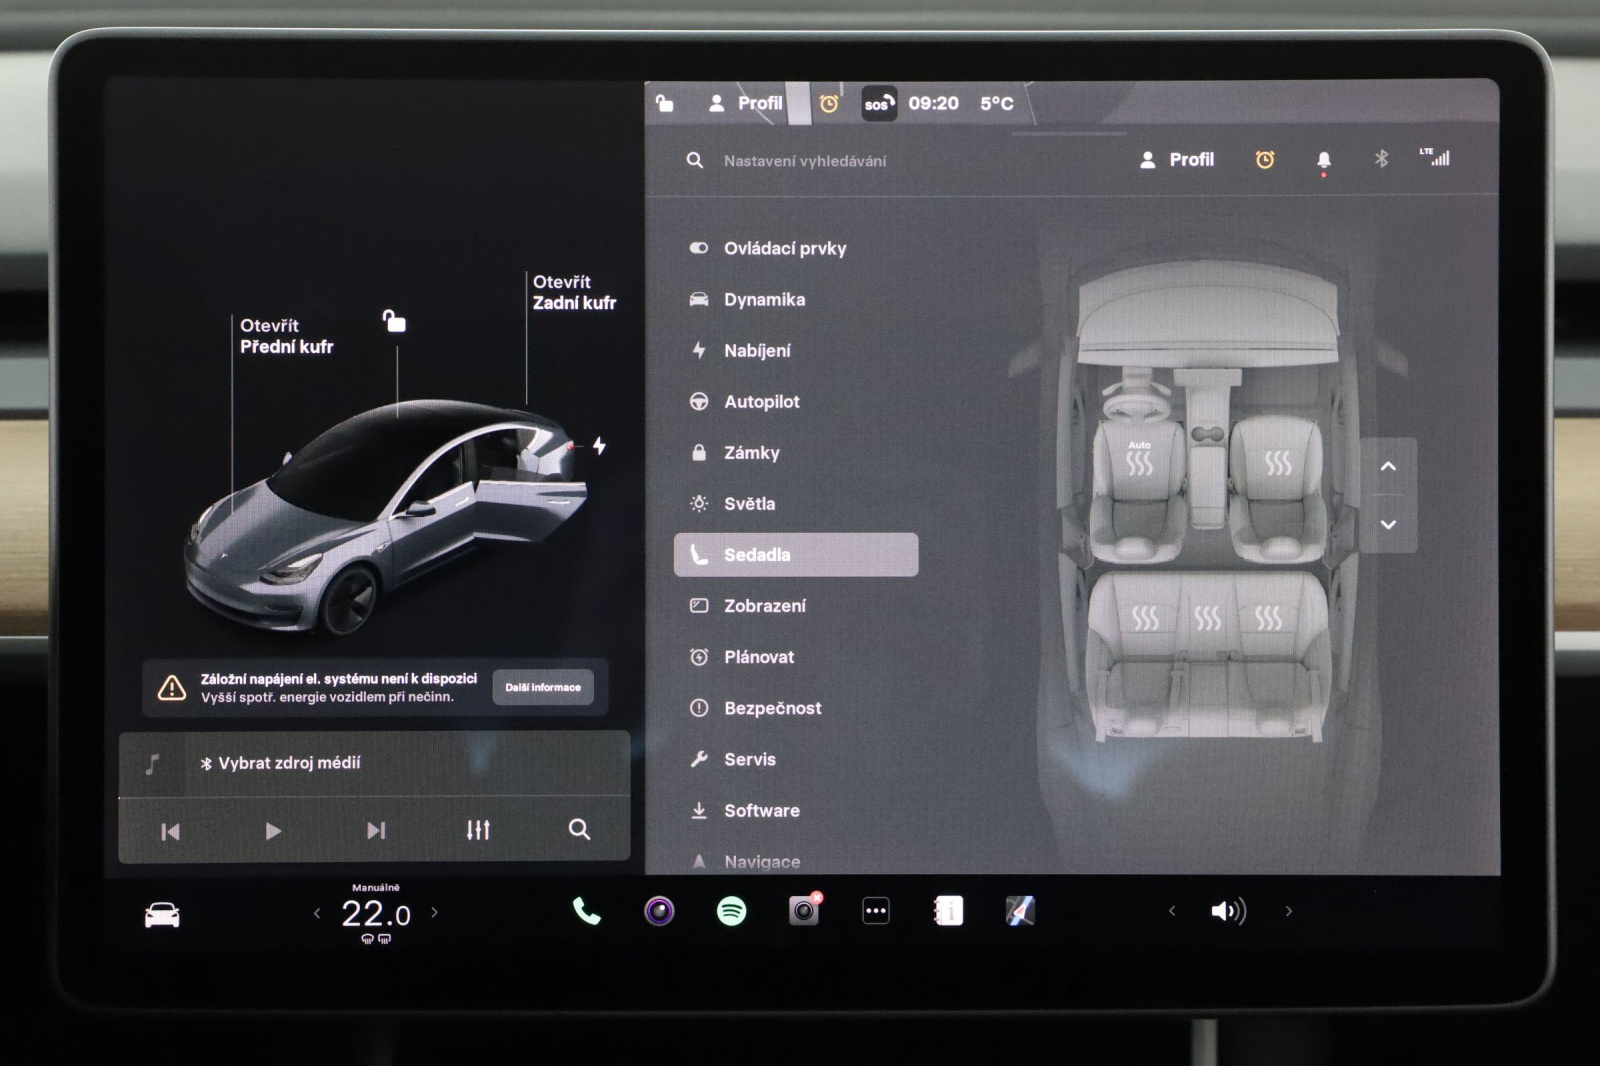Tap the green phone icon
1600x1066 pixels.
586,911
